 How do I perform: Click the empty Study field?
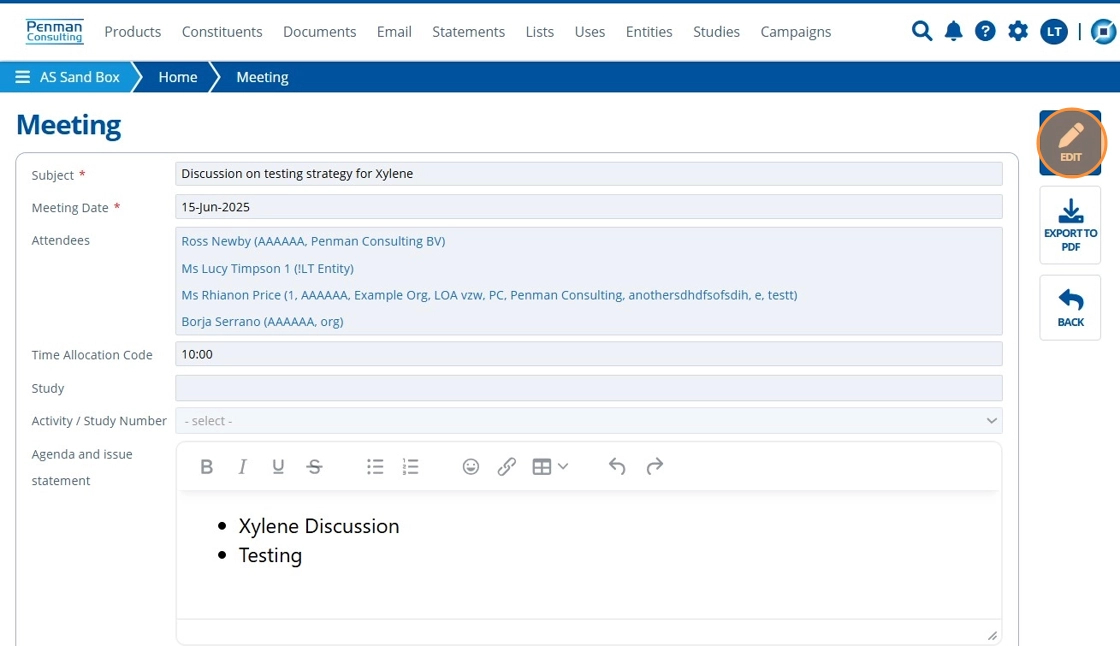tap(589, 388)
